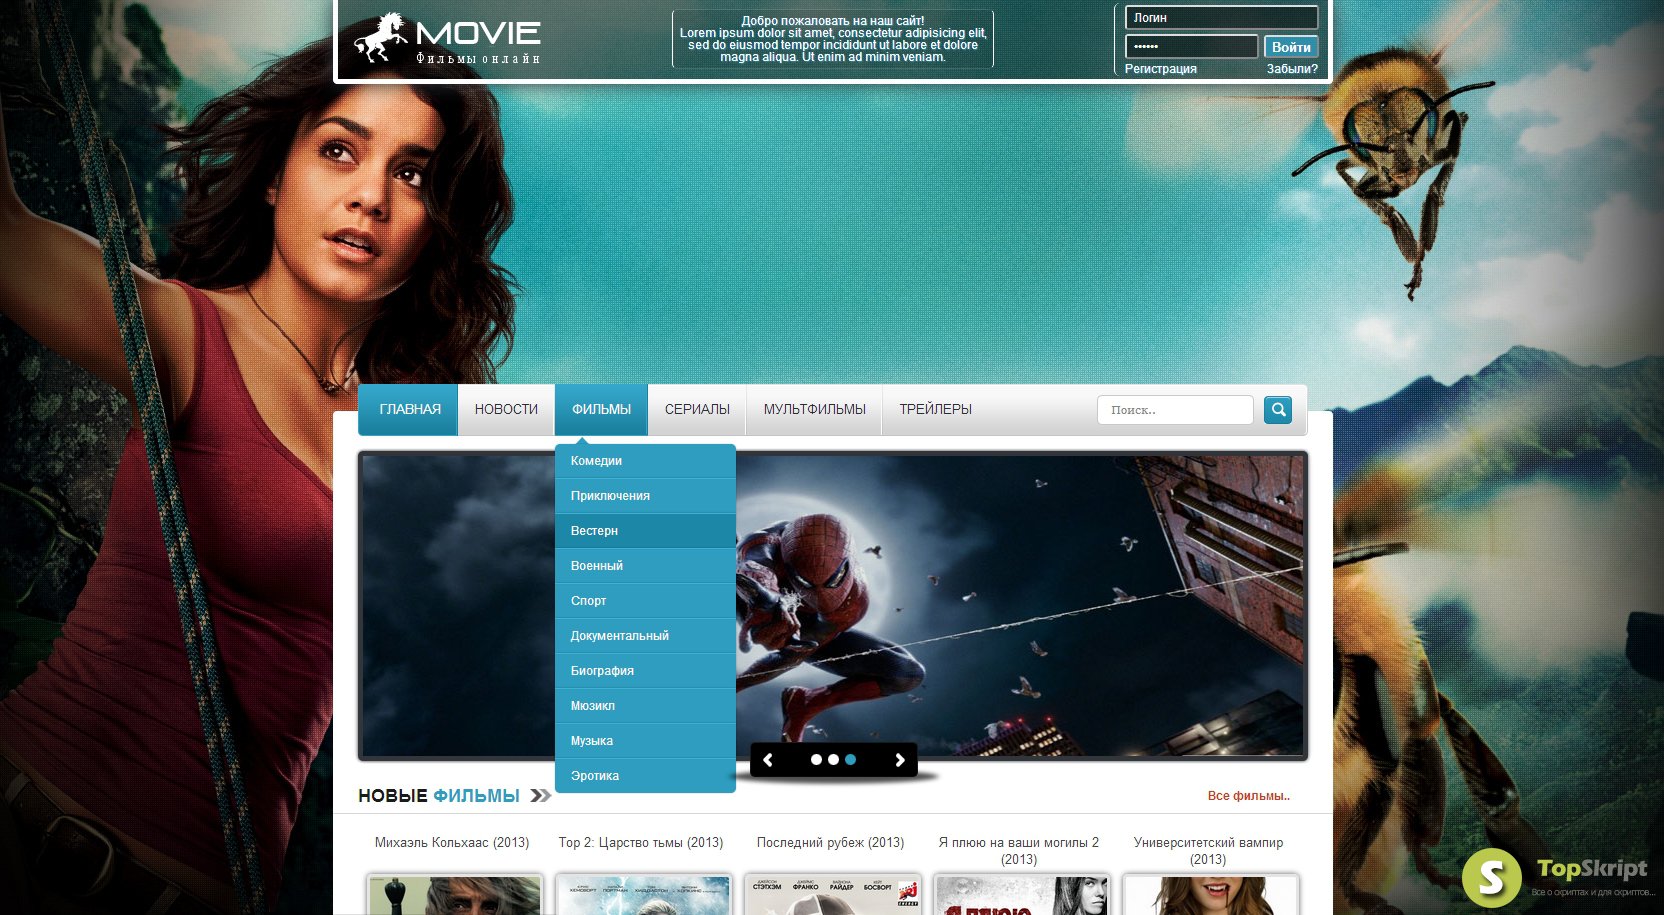The height and width of the screenshot is (915, 1664).
Task: Open Михаэль Кольхаас (2013) title
Action: [x=452, y=843]
